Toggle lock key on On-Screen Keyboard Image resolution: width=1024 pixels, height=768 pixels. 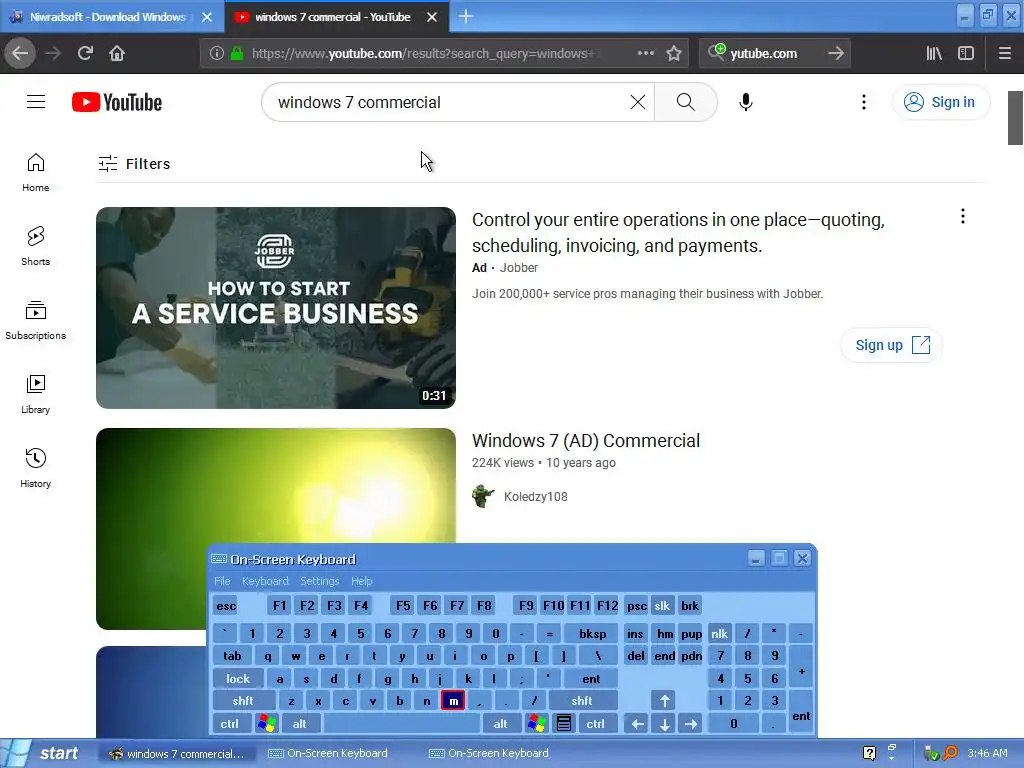click(238, 679)
